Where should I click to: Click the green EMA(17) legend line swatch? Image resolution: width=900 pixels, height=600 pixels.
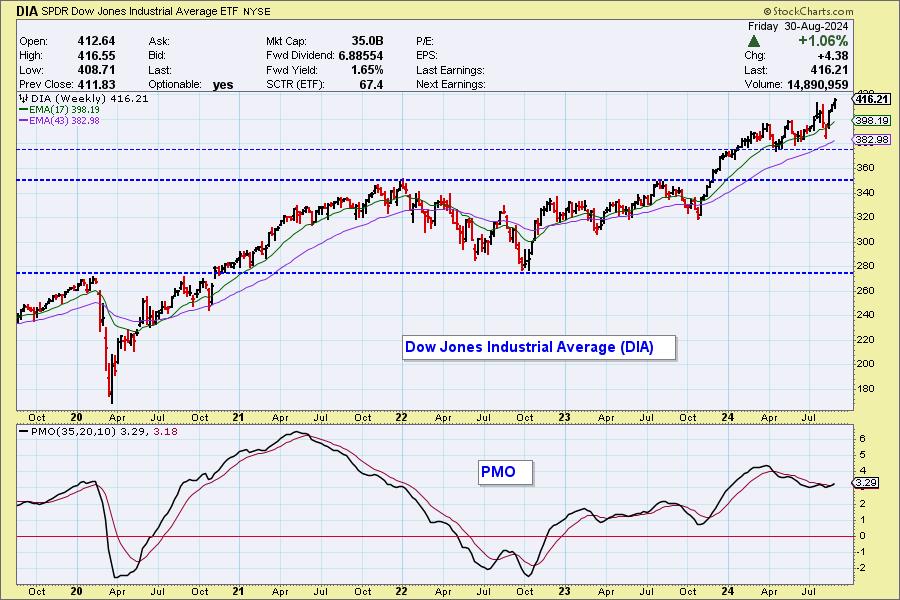(23, 109)
